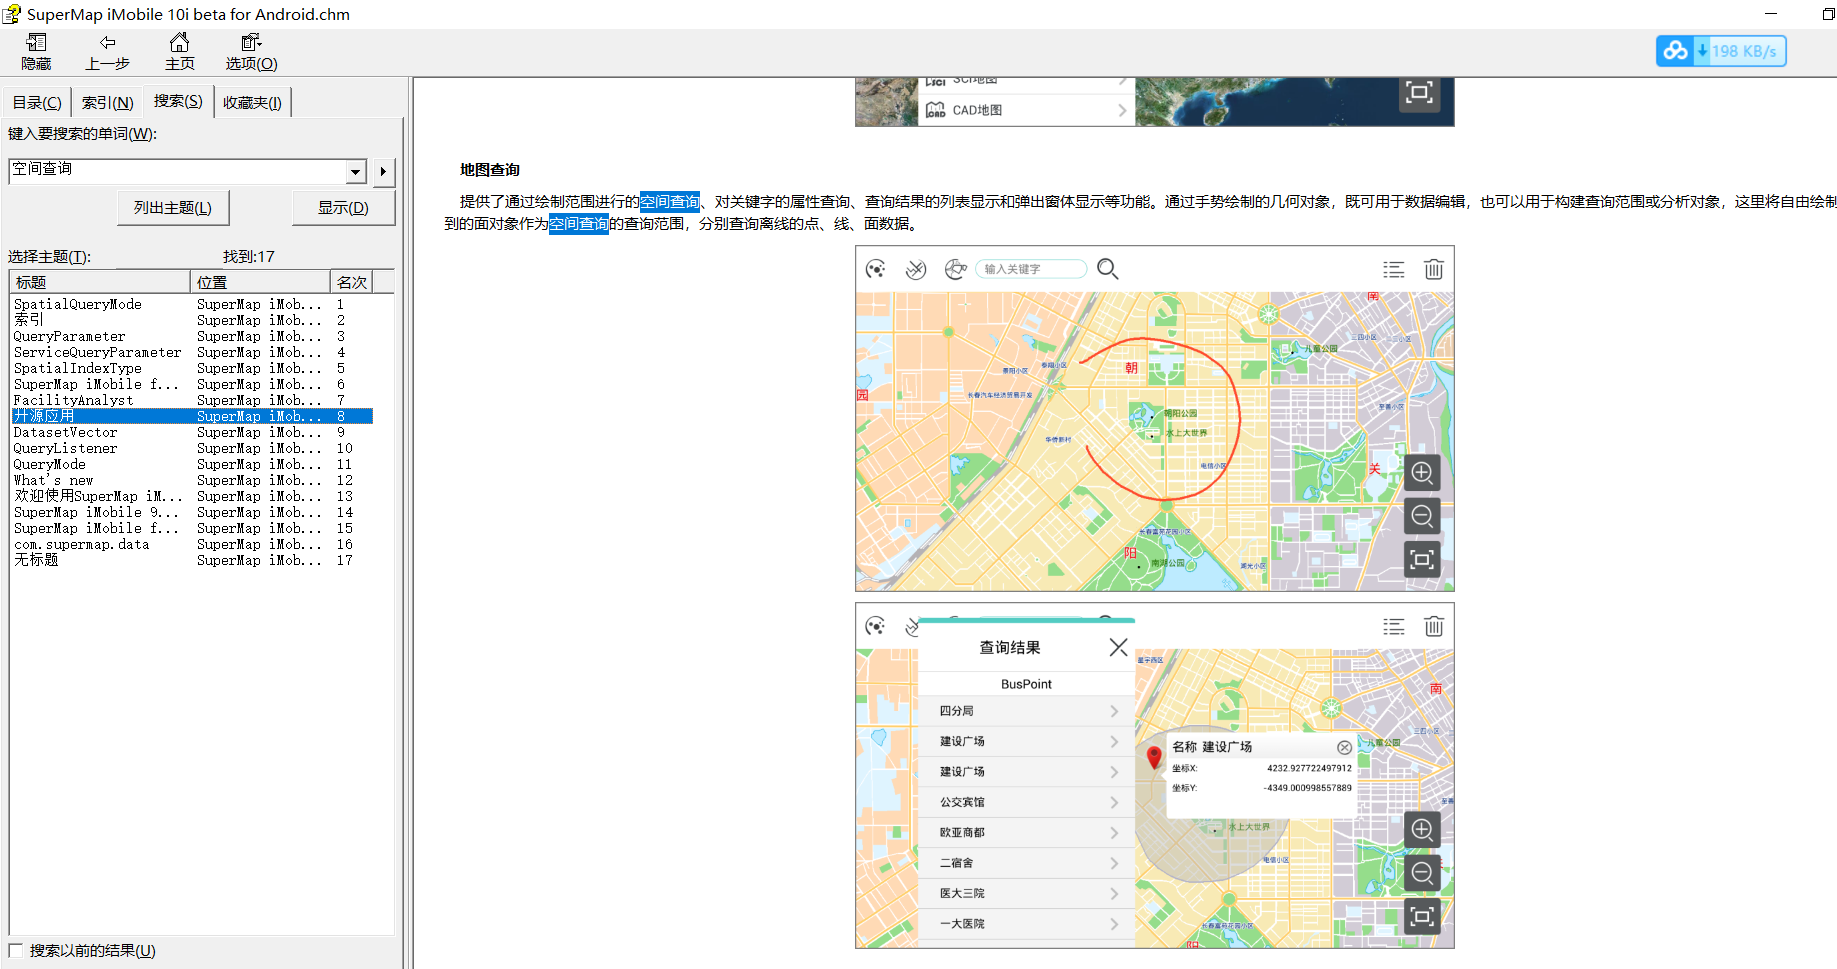Select the QueryParameter result row
This screenshot has width=1837, height=969.
coord(192,336)
